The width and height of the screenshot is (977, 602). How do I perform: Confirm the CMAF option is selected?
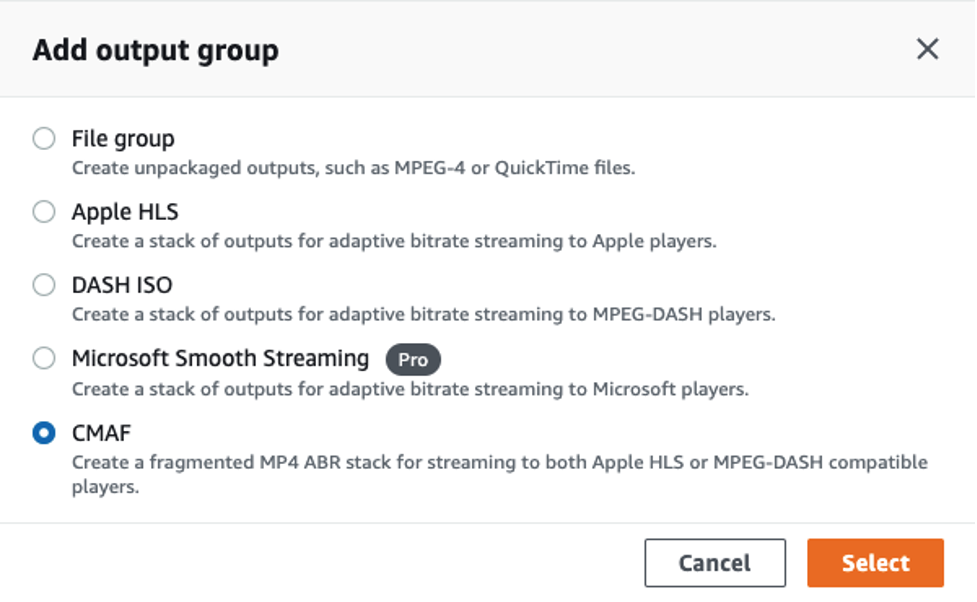[44, 432]
